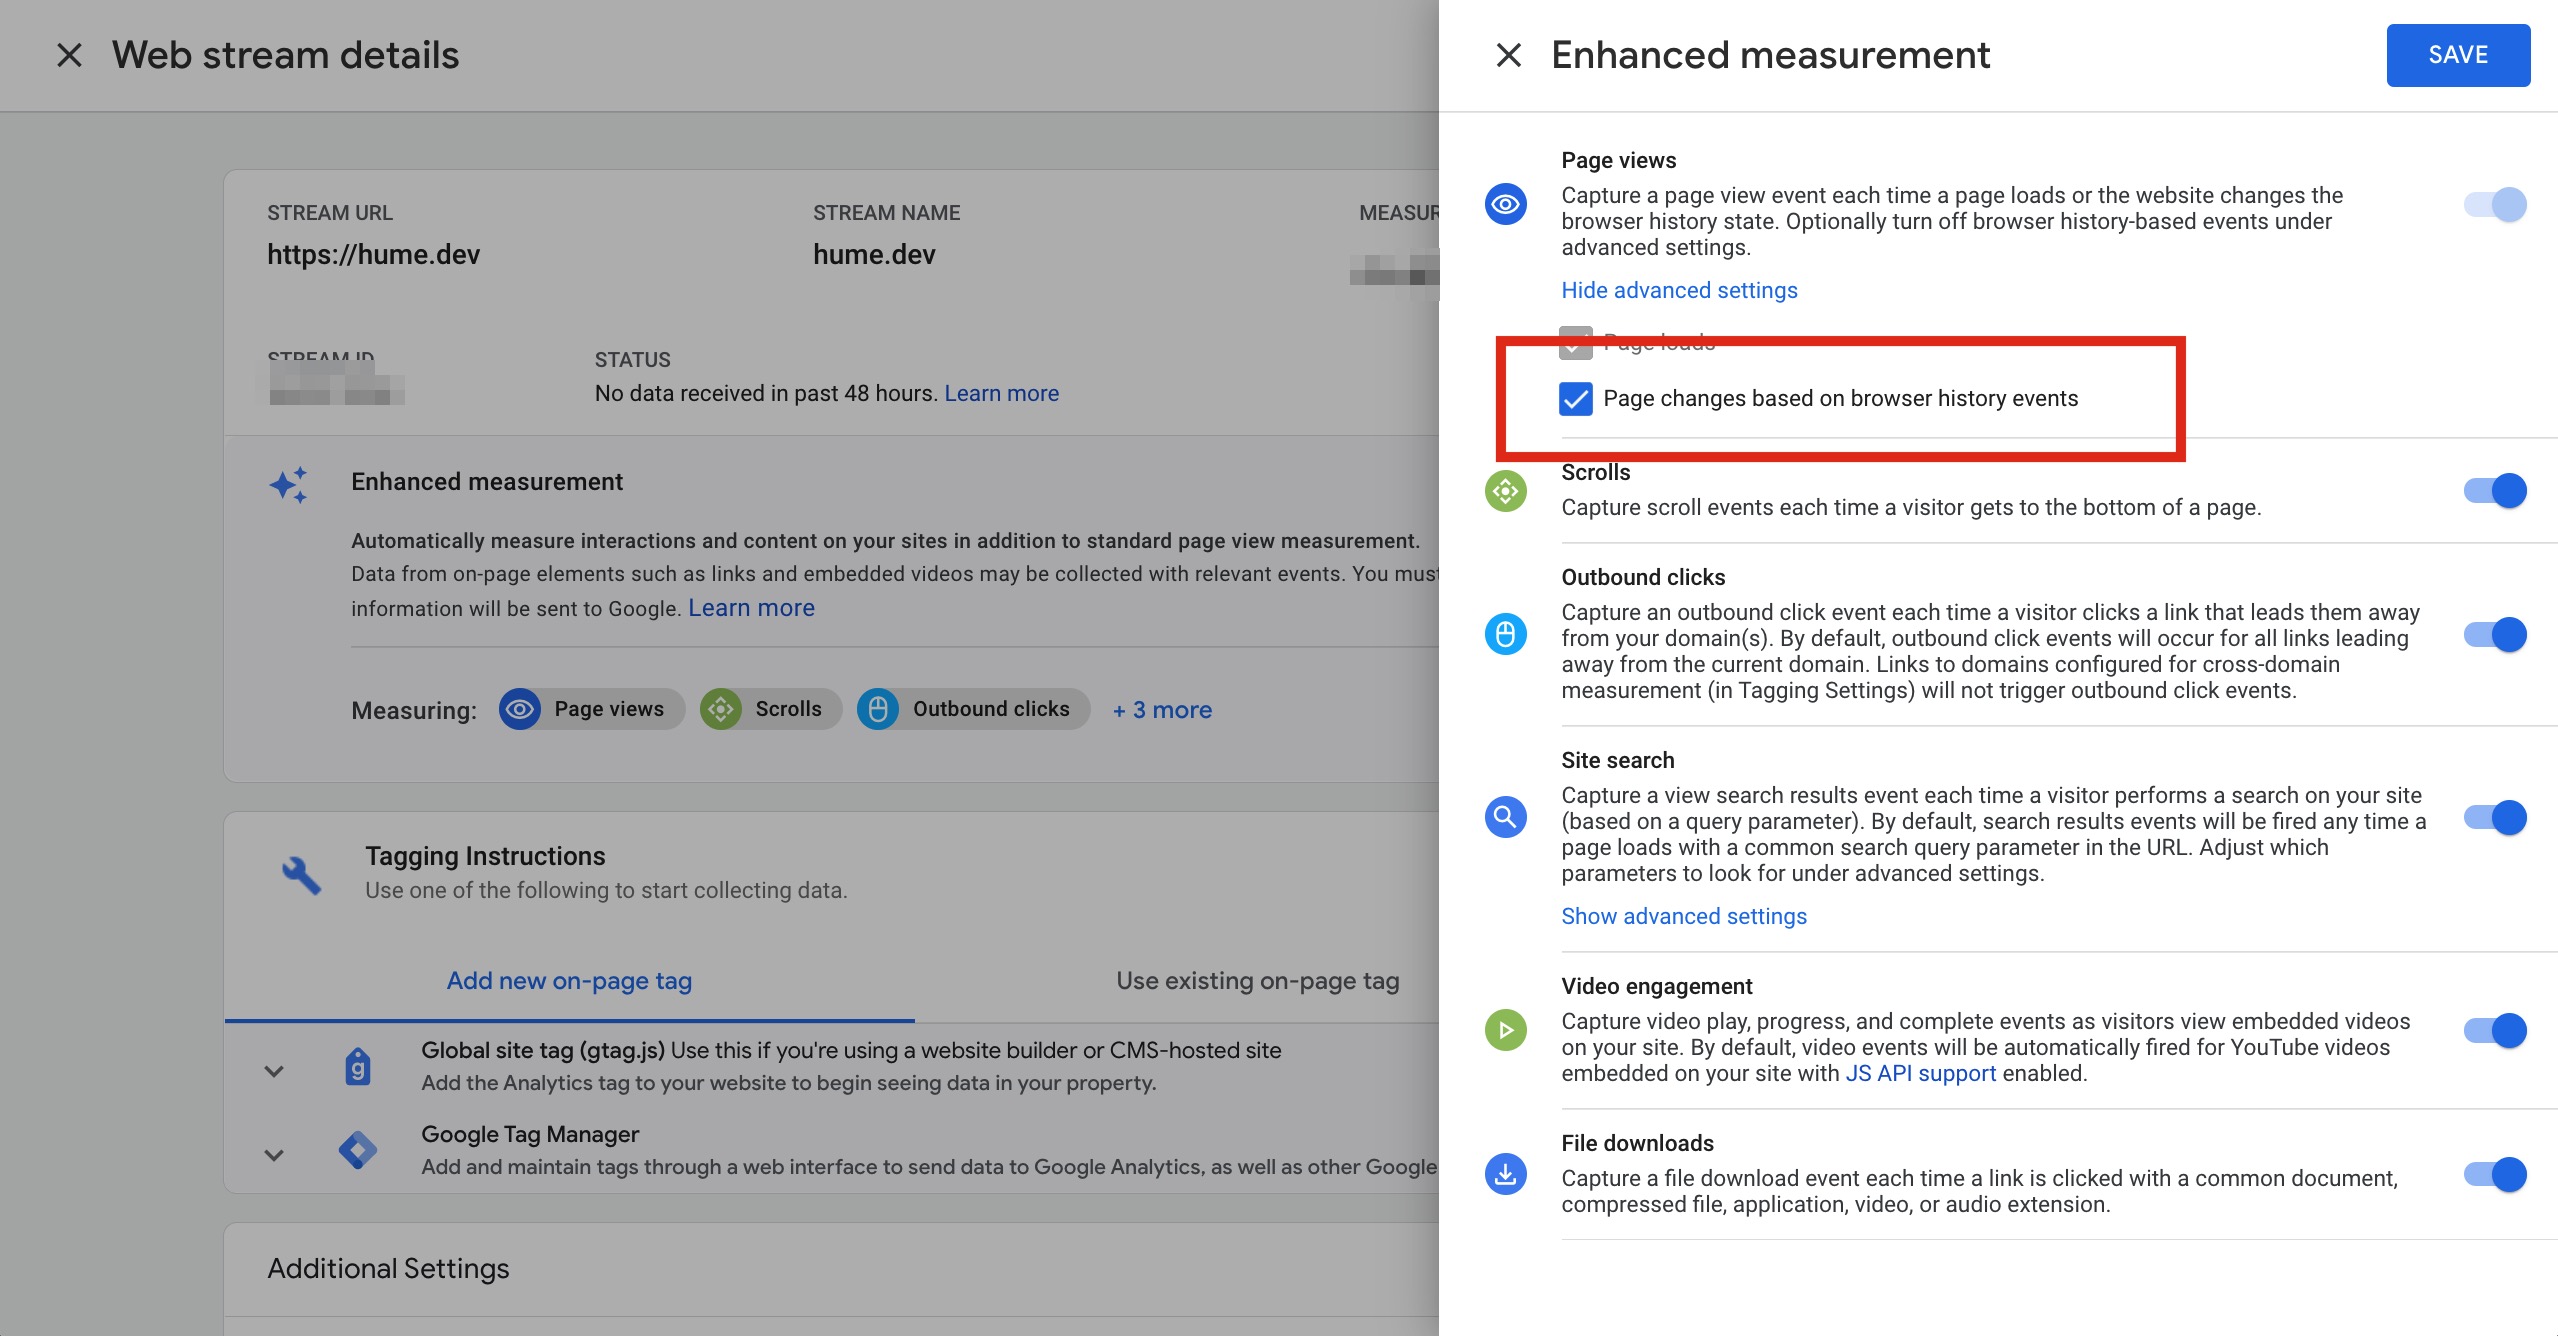Click the Google Tag Manager diamond icon

[x=357, y=1150]
